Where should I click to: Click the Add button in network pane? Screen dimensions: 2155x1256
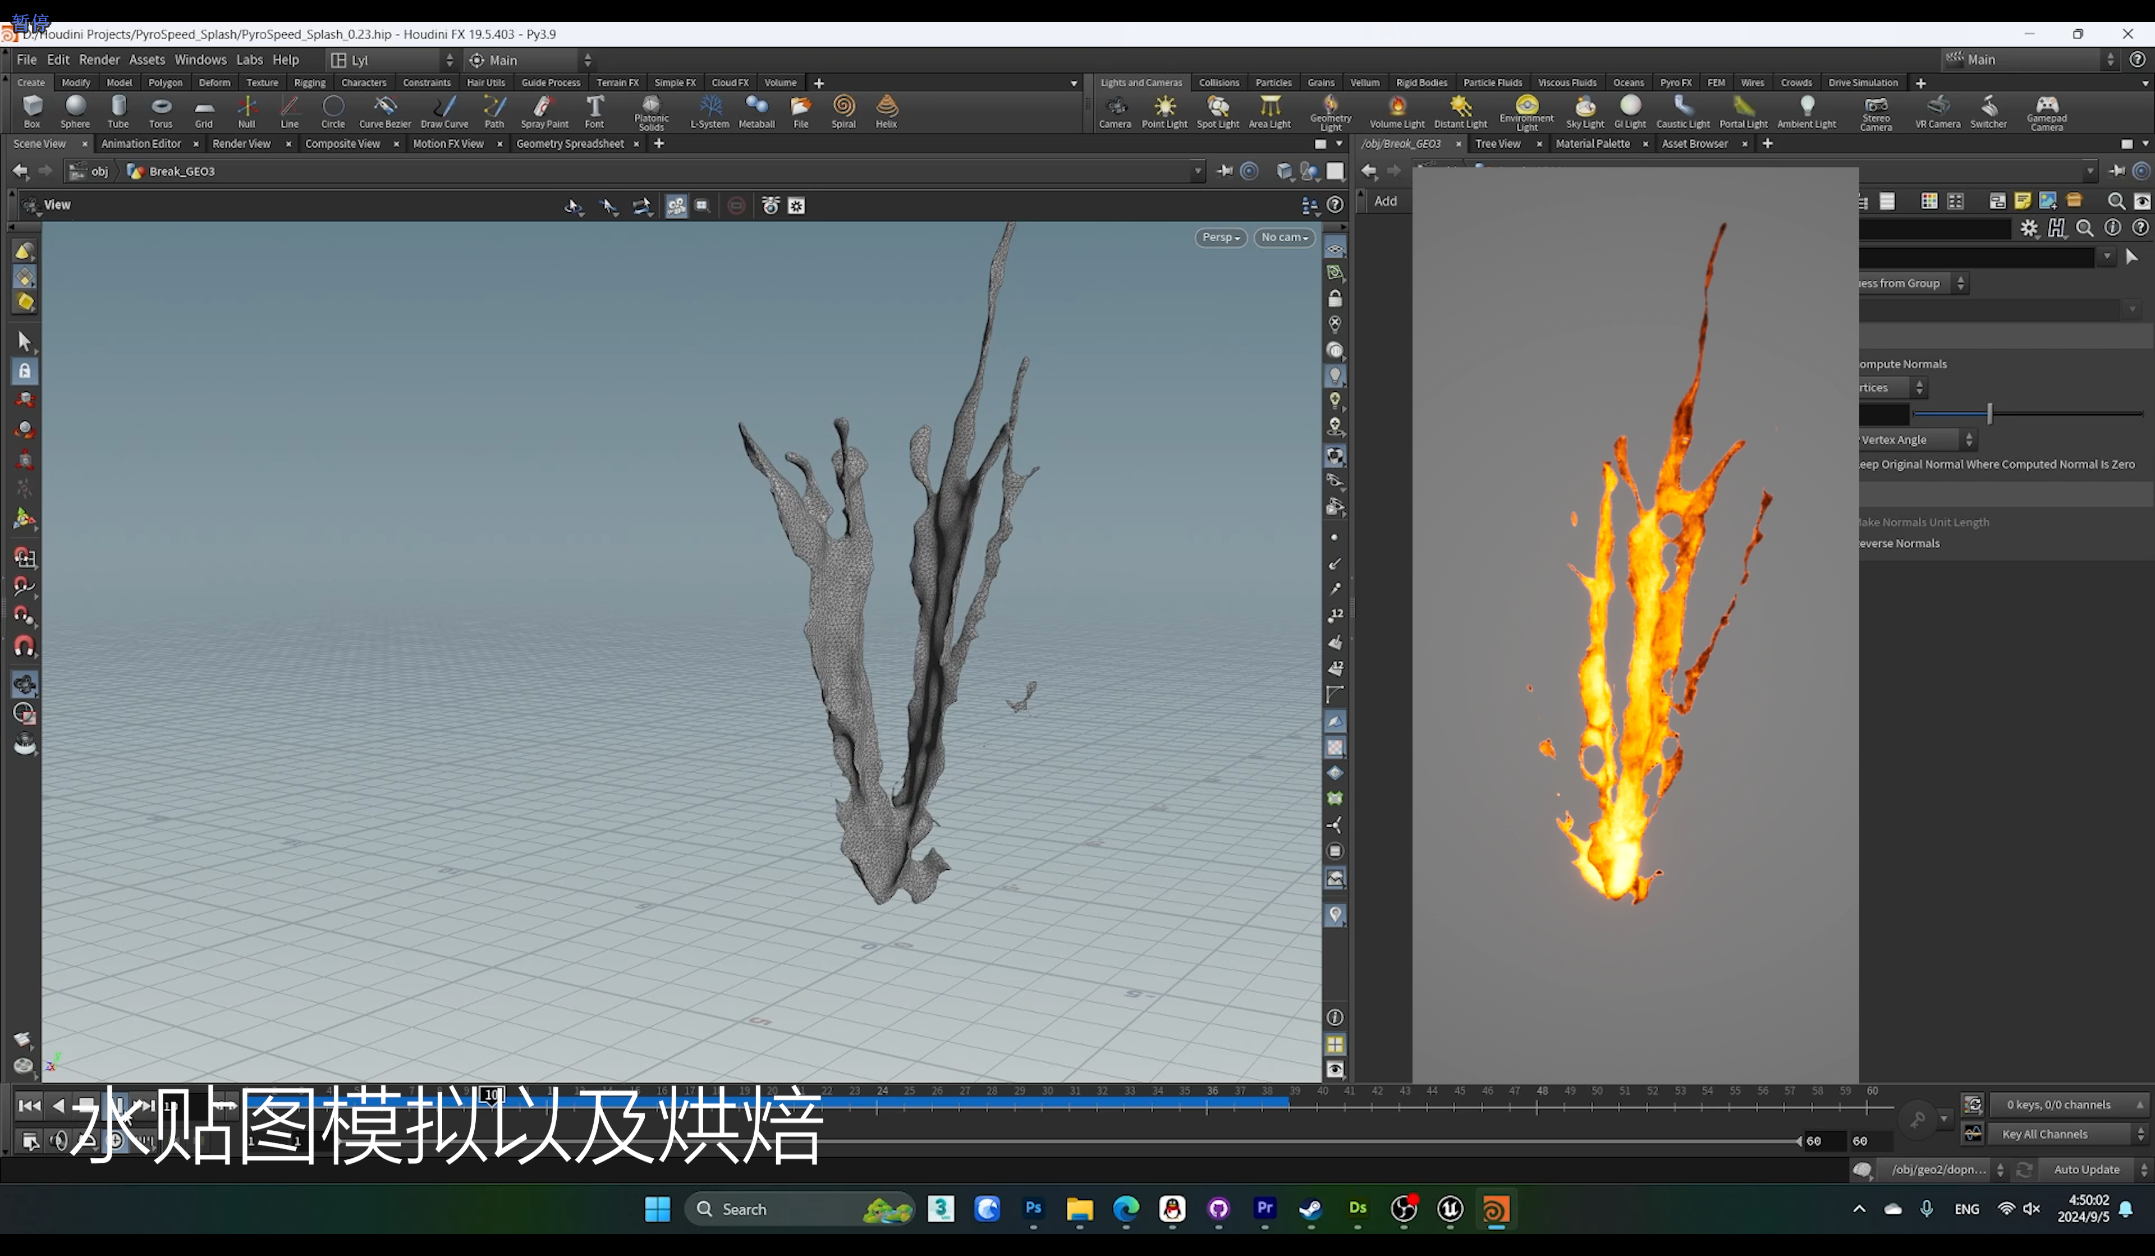tap(1385, 201)
